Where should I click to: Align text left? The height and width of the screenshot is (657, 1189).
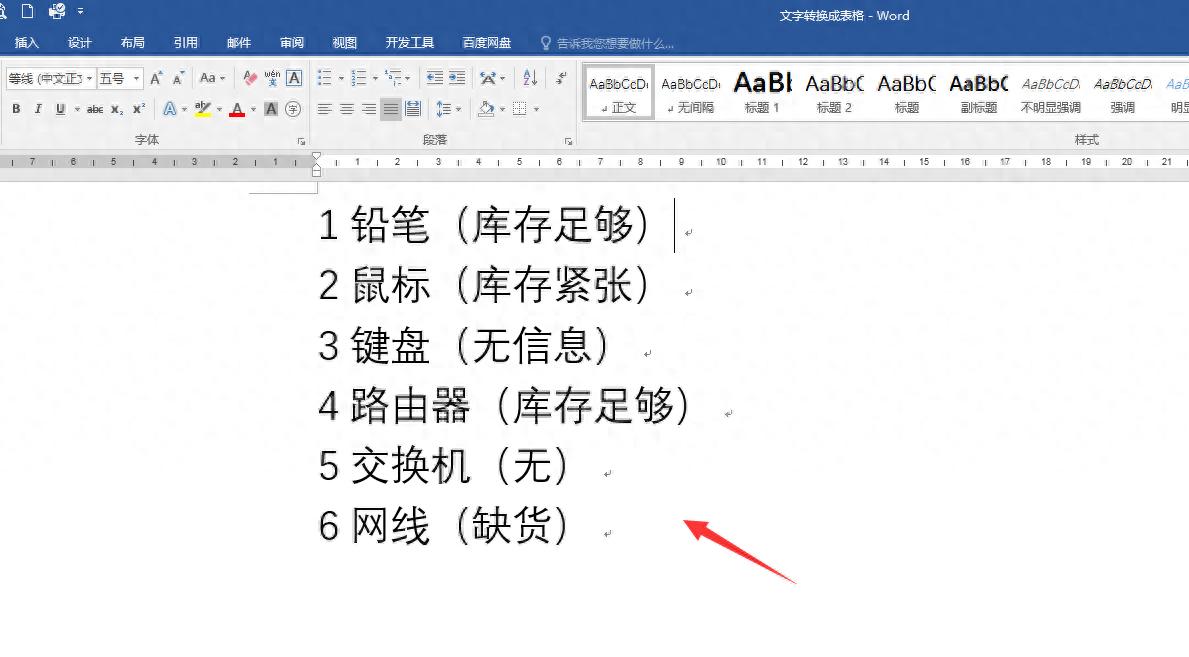(325, 109)
